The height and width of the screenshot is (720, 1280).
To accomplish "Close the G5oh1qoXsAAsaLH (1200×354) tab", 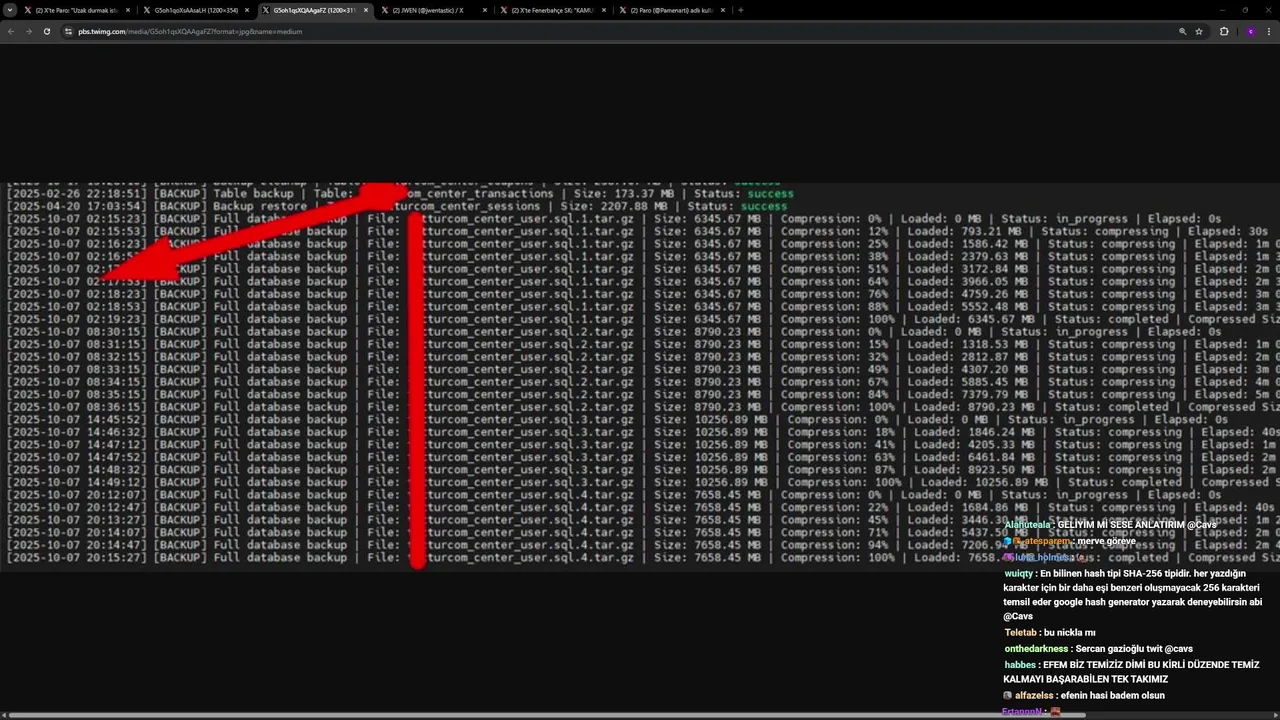I will pyautogui.click(x=247, y=10).
